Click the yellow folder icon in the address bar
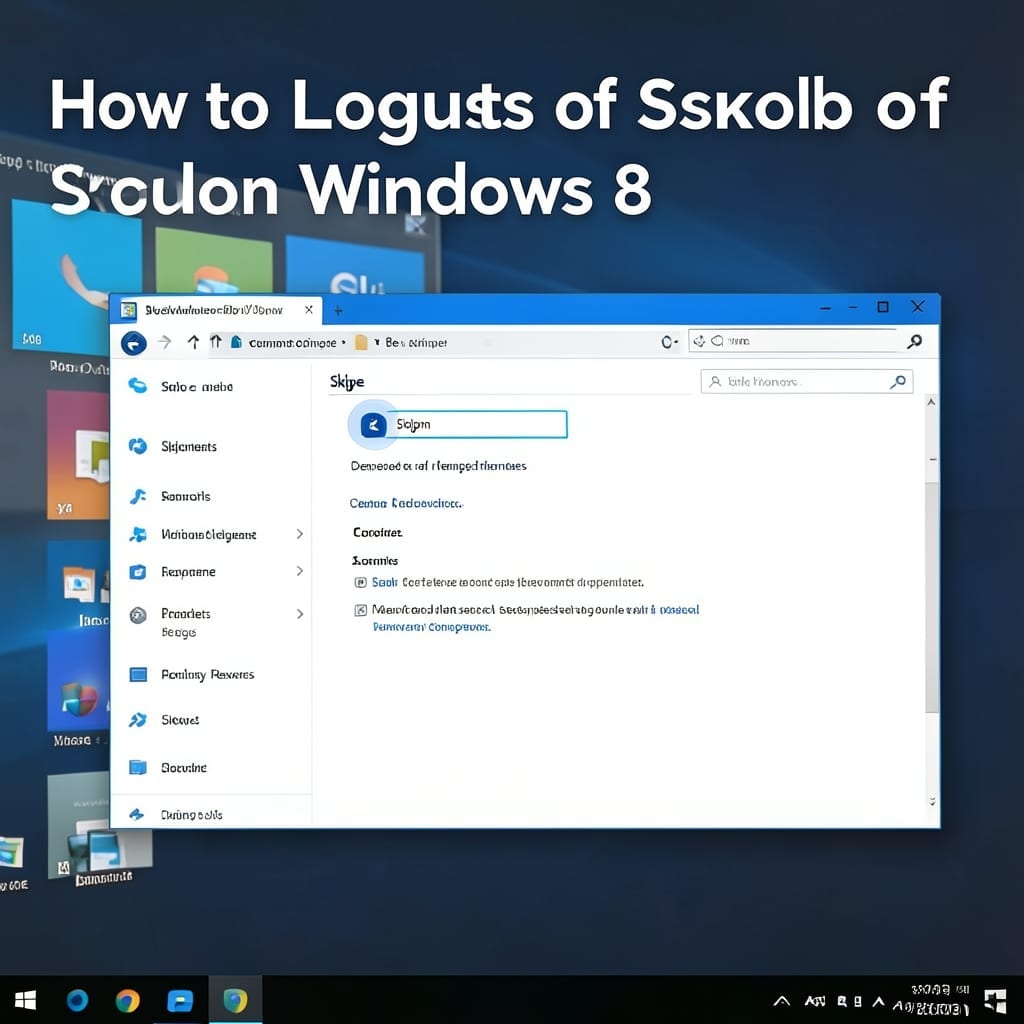The height and width of the screenshot is (1024, 1024). coord(361,342)
